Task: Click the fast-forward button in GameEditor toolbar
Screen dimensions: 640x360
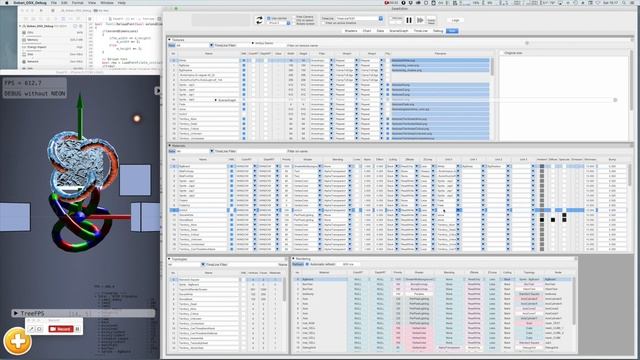Action: 420,20
